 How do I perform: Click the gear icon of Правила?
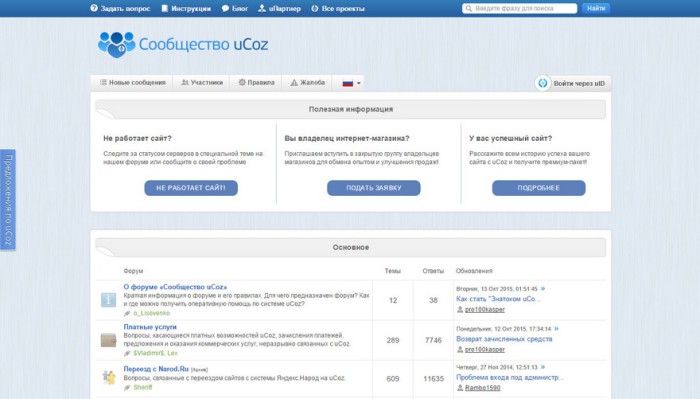(242, 82)
